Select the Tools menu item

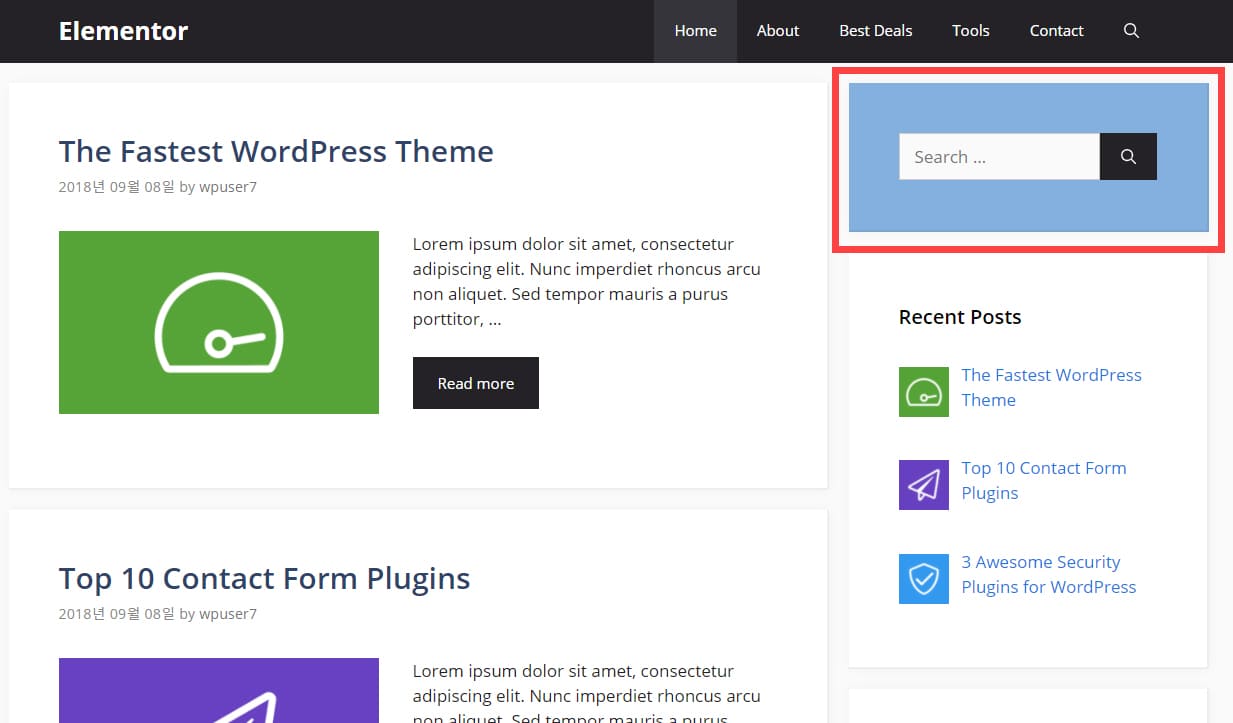pyautogui.click(x=971, y=31)
